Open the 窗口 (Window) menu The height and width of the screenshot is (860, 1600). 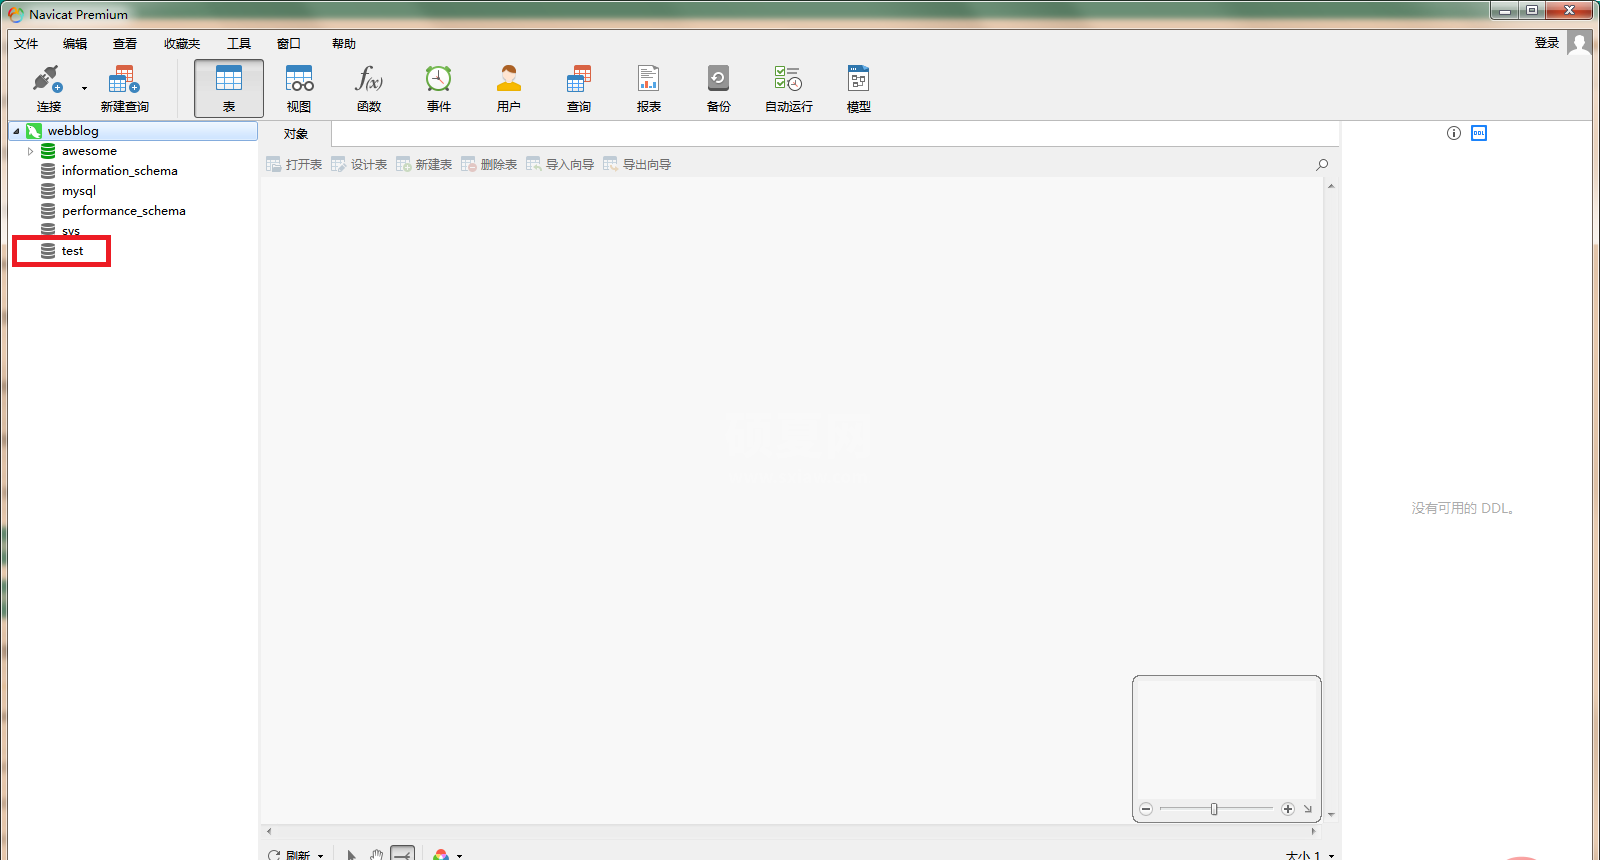[x=289, y=44]
